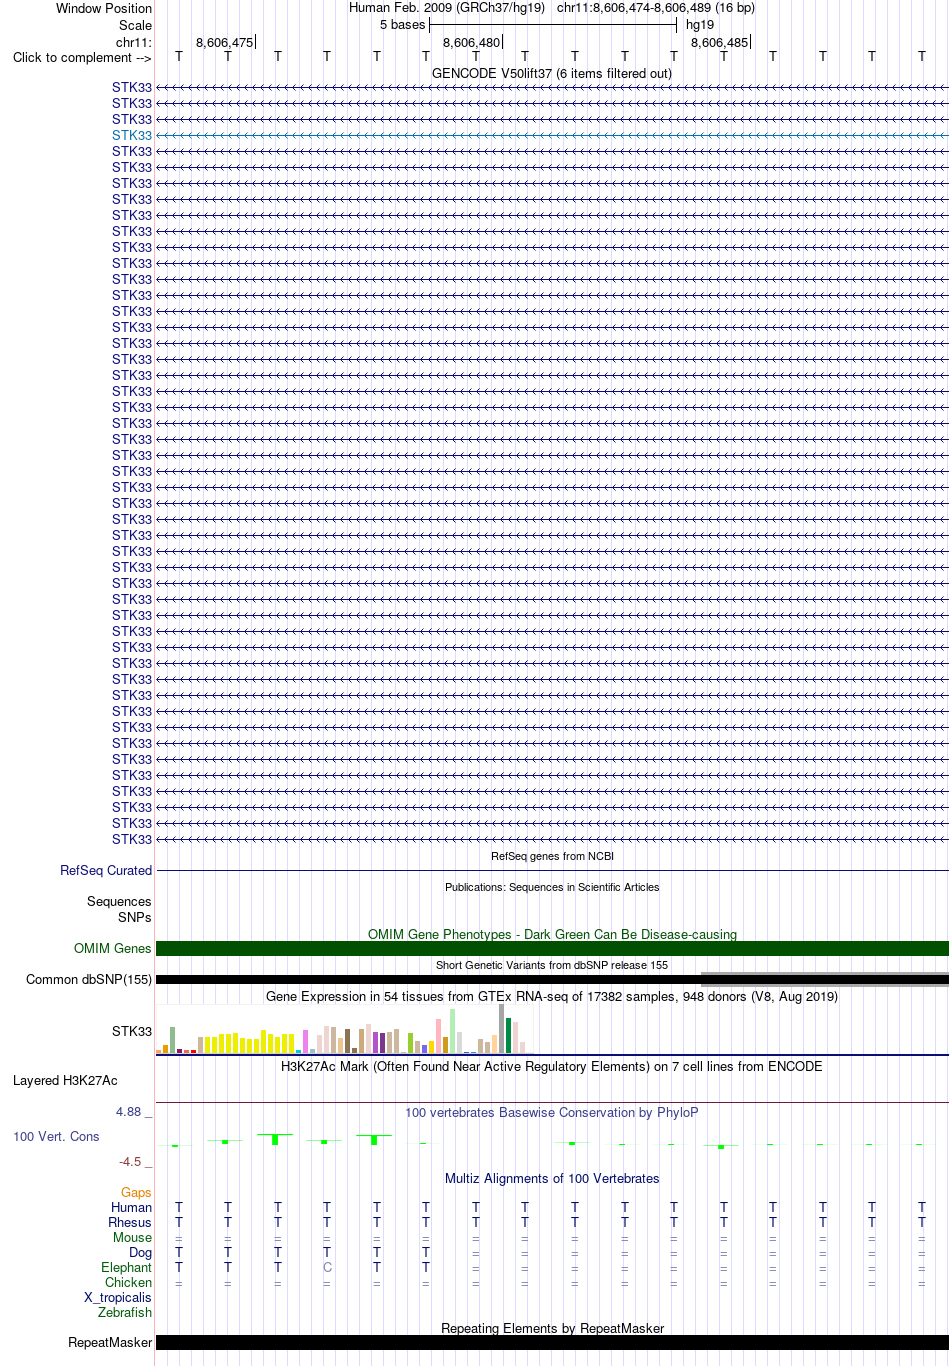This screenshot has width=950, height=1366.
Task: Click 'Multiz Alignments of 100 Vertebrates' title
Action: click(x=552, y=1178)
